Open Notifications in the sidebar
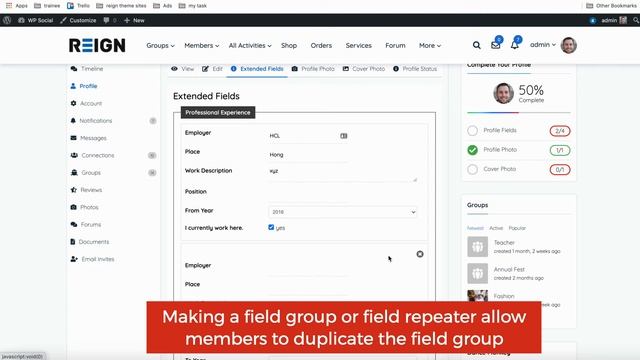The width and height of the screenshot is (640, 360). [91, 121]
